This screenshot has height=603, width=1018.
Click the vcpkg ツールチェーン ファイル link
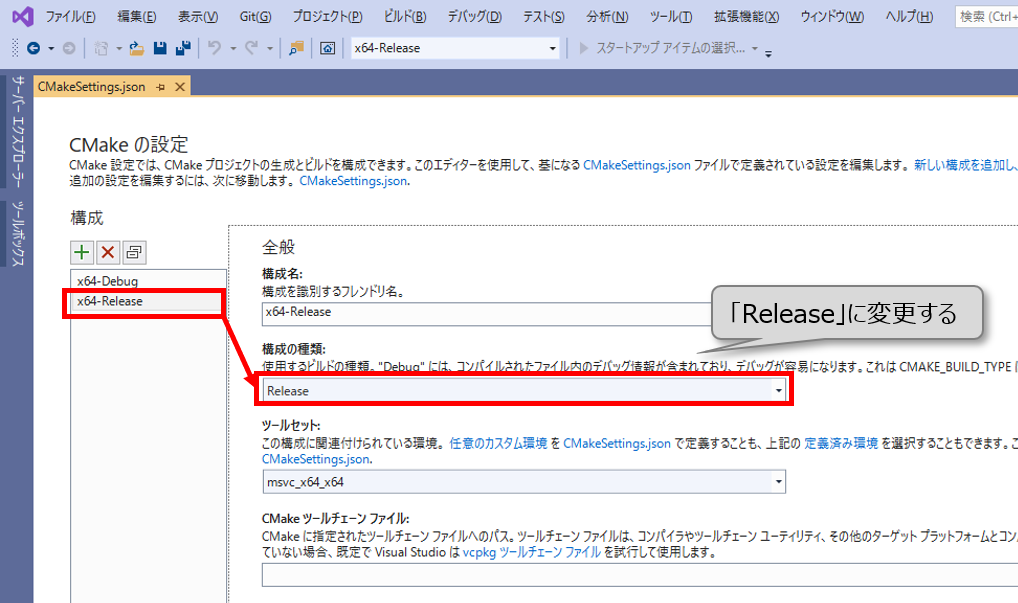(532, 552)
